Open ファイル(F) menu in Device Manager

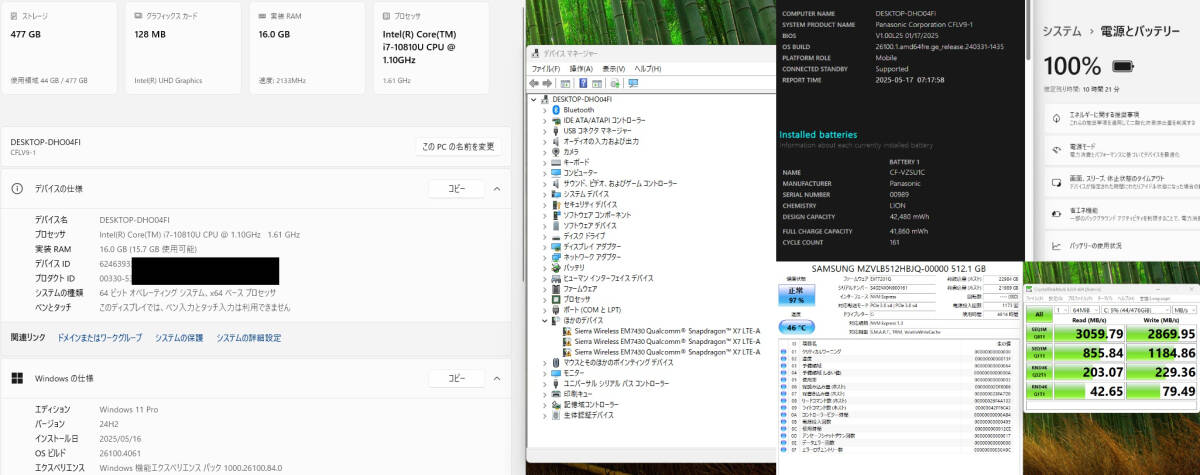pyautogui.click(x=545, y=68)
